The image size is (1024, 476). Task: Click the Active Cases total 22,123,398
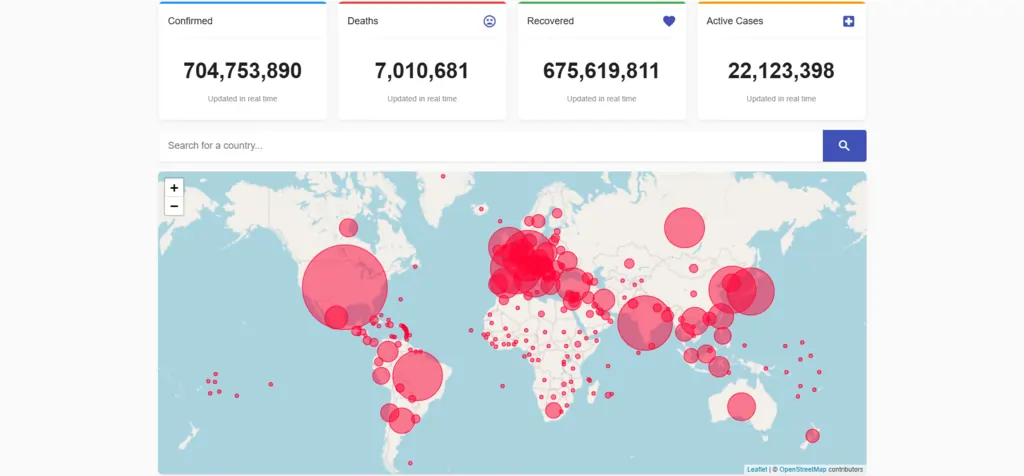pyautogui.click(x=781, y=71)
